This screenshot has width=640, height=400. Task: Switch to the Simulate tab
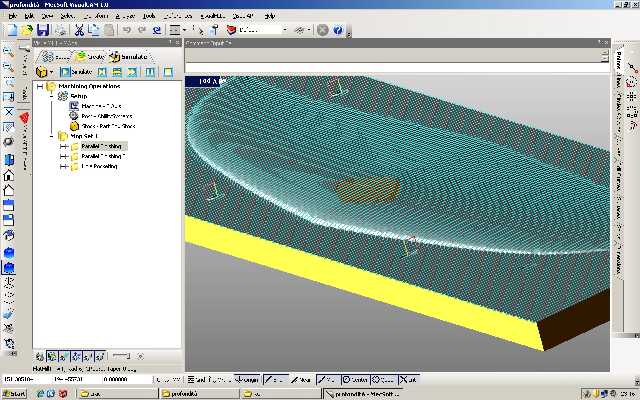[x=128, y=57]
